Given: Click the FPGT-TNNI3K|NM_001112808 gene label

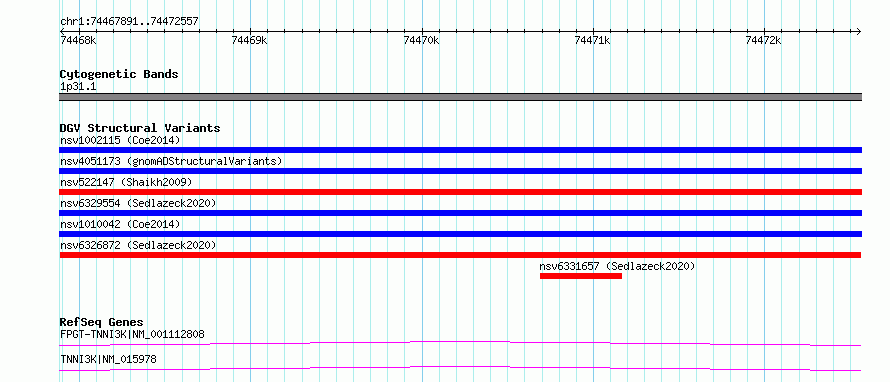Looking at the screenshot, I should point(132,334).
